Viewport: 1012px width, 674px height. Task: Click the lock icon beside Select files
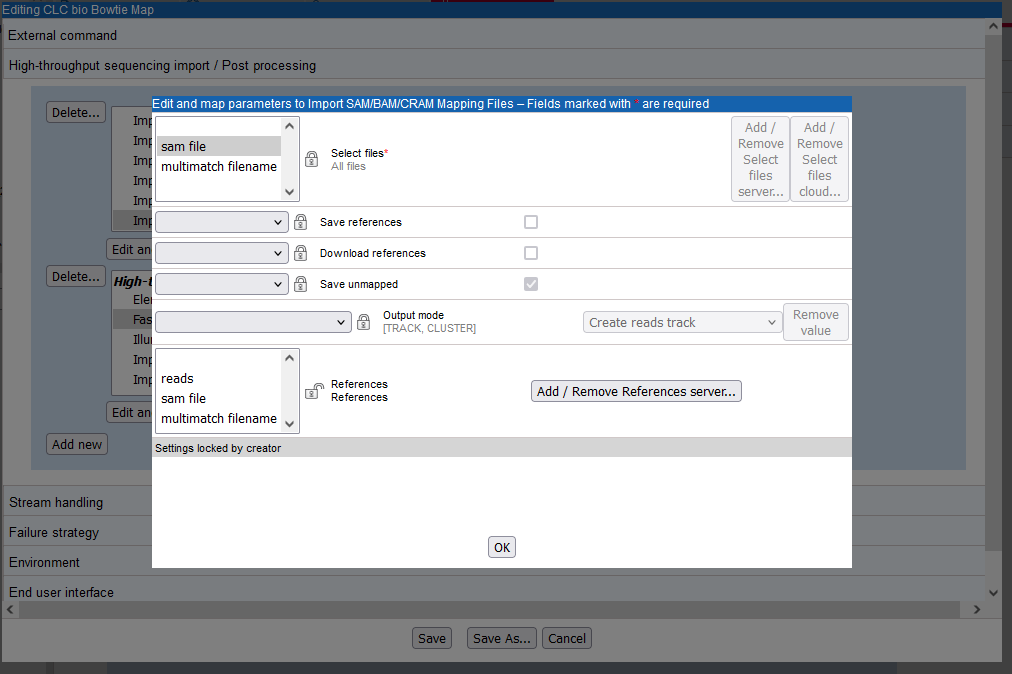click(312, 159)
